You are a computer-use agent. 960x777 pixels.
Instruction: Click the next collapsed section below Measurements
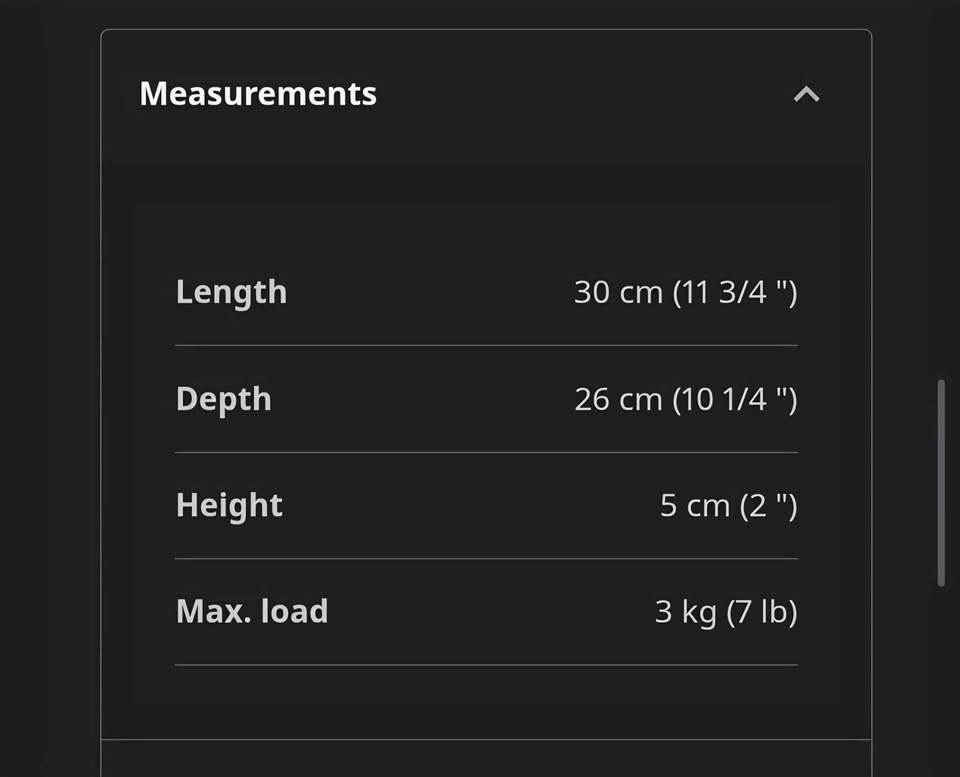coord(486,759)
